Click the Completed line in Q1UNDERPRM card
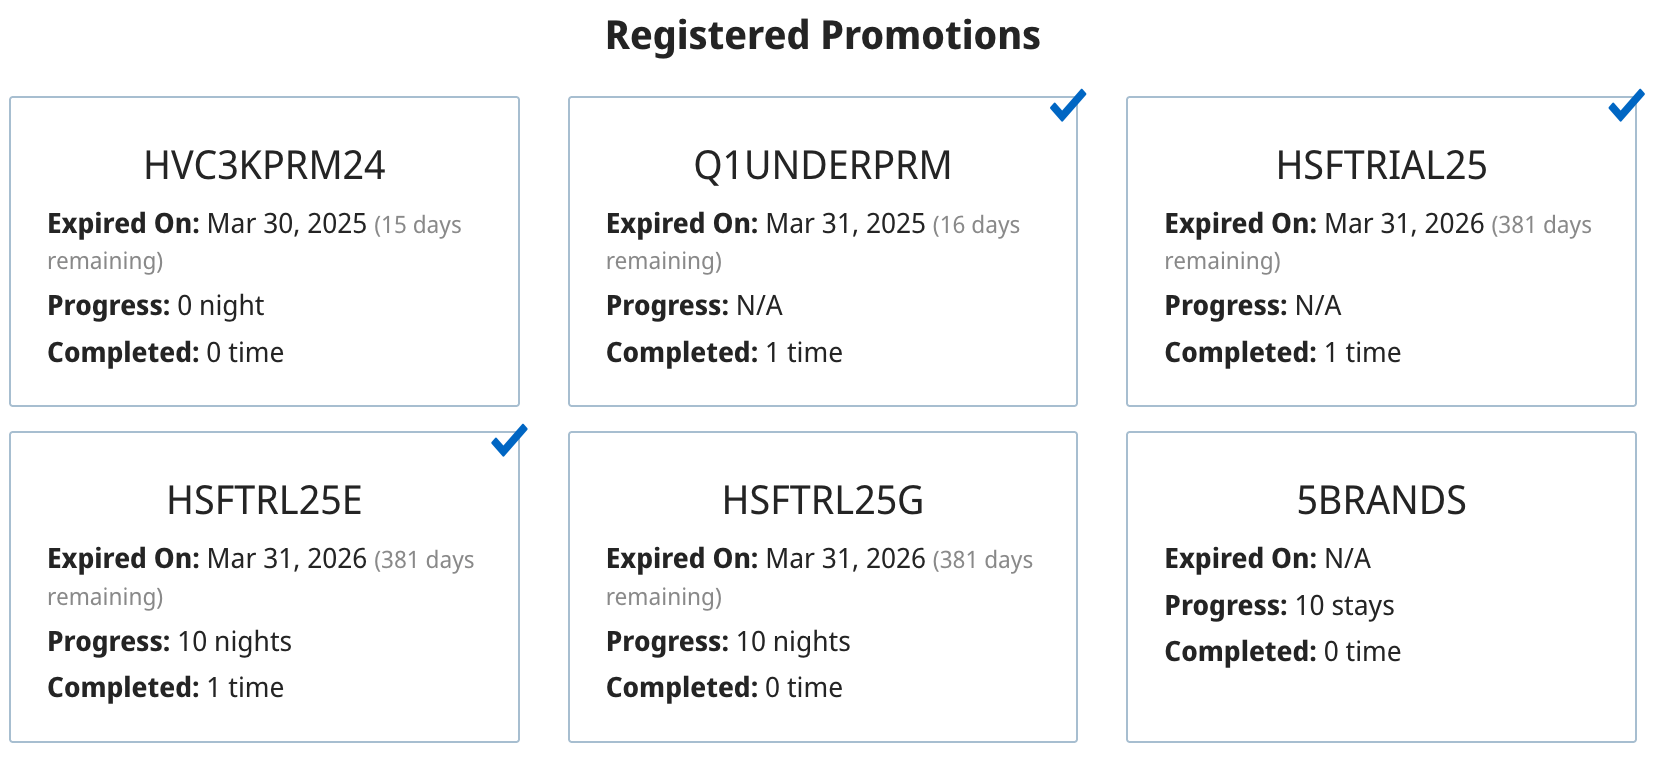Screen dimensions: 1654x766 [724, 353]
